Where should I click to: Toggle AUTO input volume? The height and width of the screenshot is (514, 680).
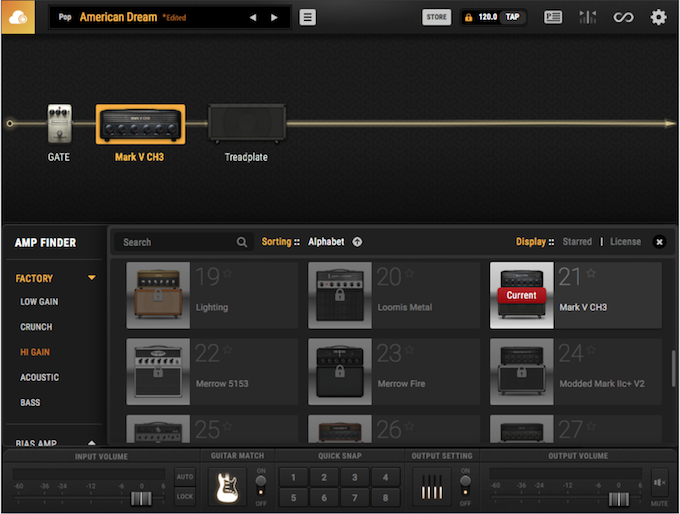[x=185, y=477]
